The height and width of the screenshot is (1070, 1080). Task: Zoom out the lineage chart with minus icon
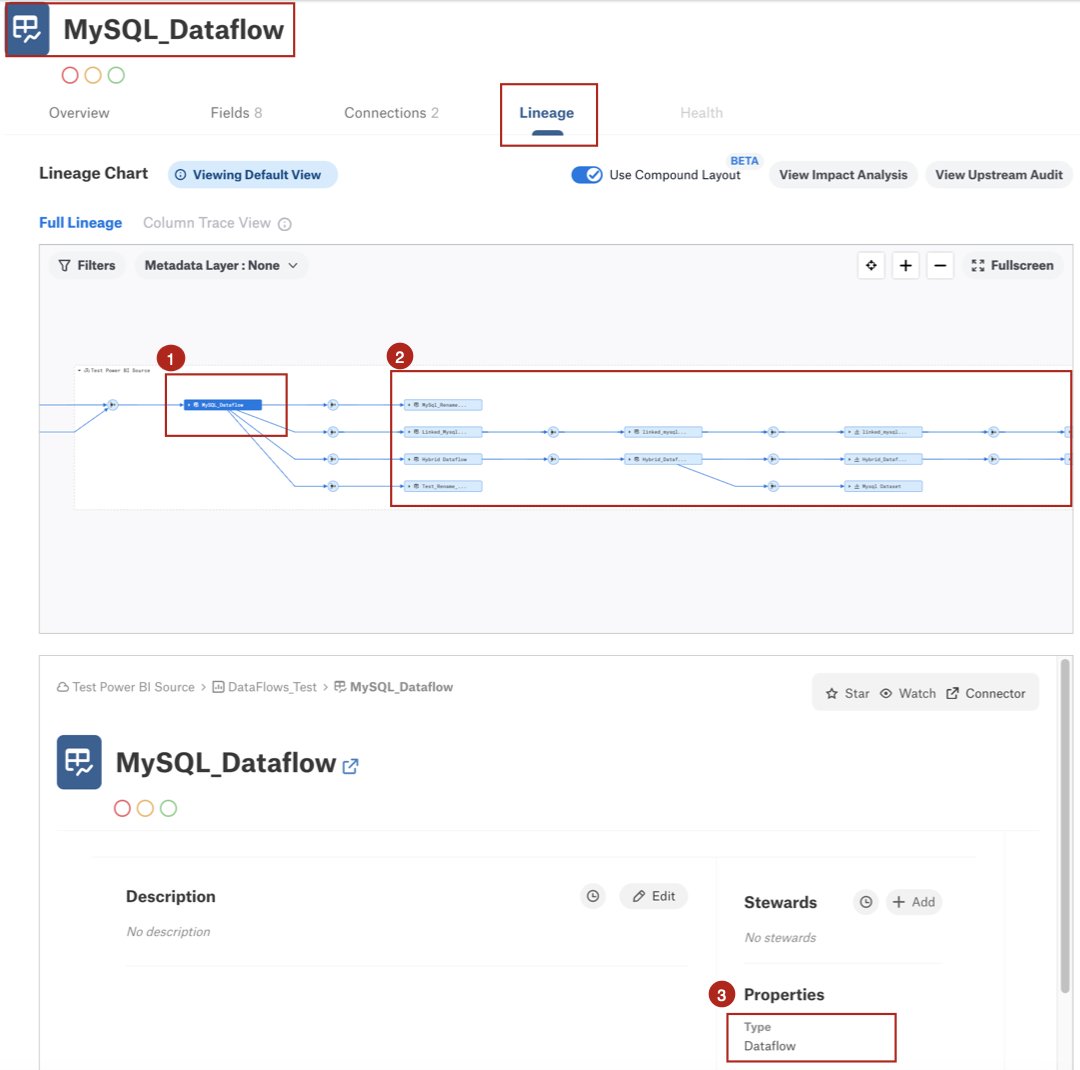click(x=940, y=265)
